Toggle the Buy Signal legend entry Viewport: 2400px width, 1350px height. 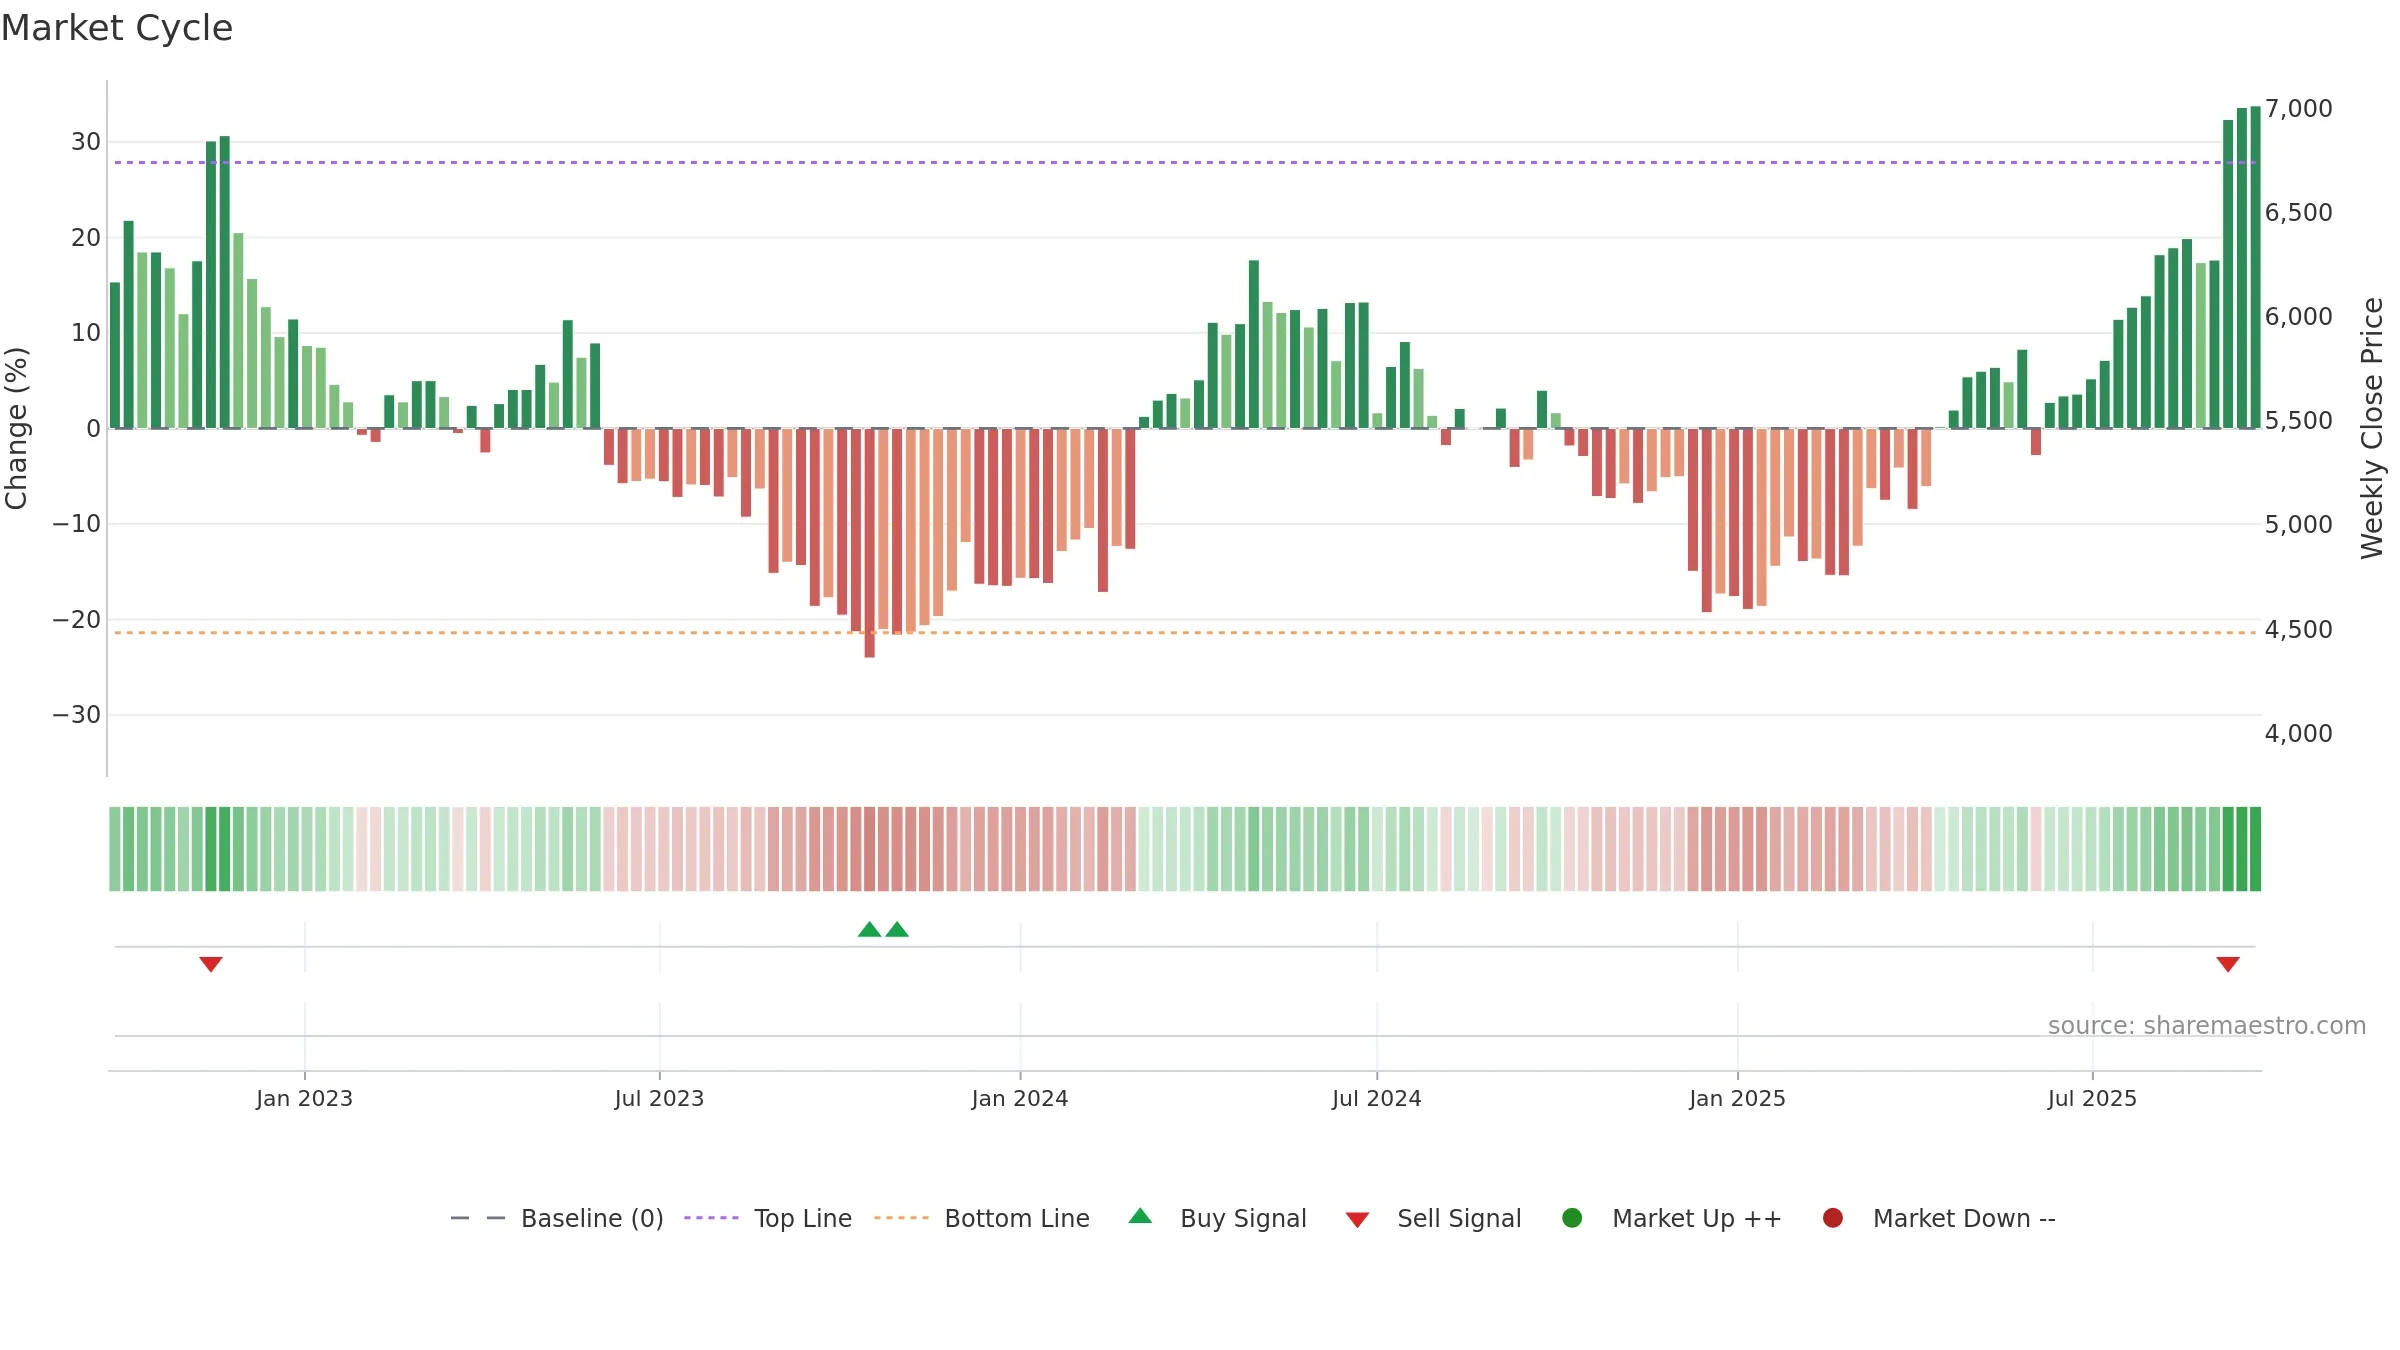pyautogui.click(x=1217, y=1218)
